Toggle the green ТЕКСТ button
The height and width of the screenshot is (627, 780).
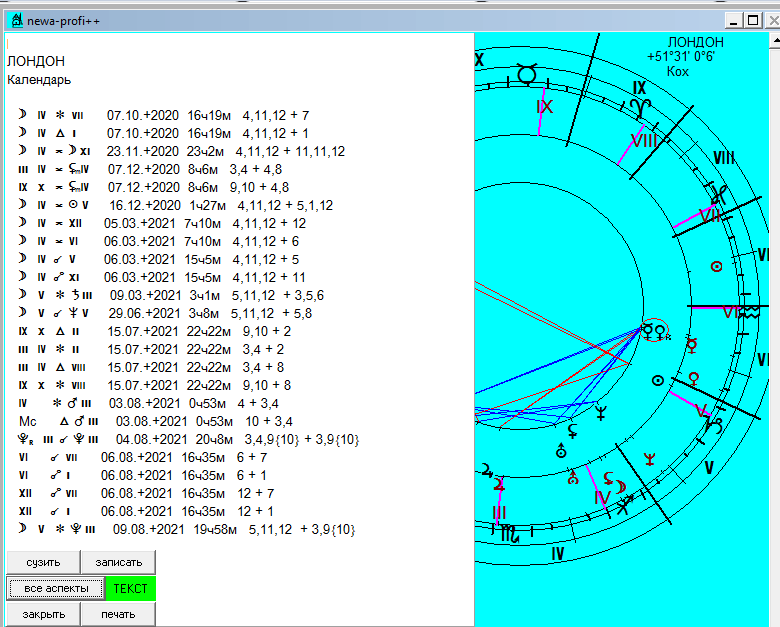pyautogui.click(x=129, y=588)
